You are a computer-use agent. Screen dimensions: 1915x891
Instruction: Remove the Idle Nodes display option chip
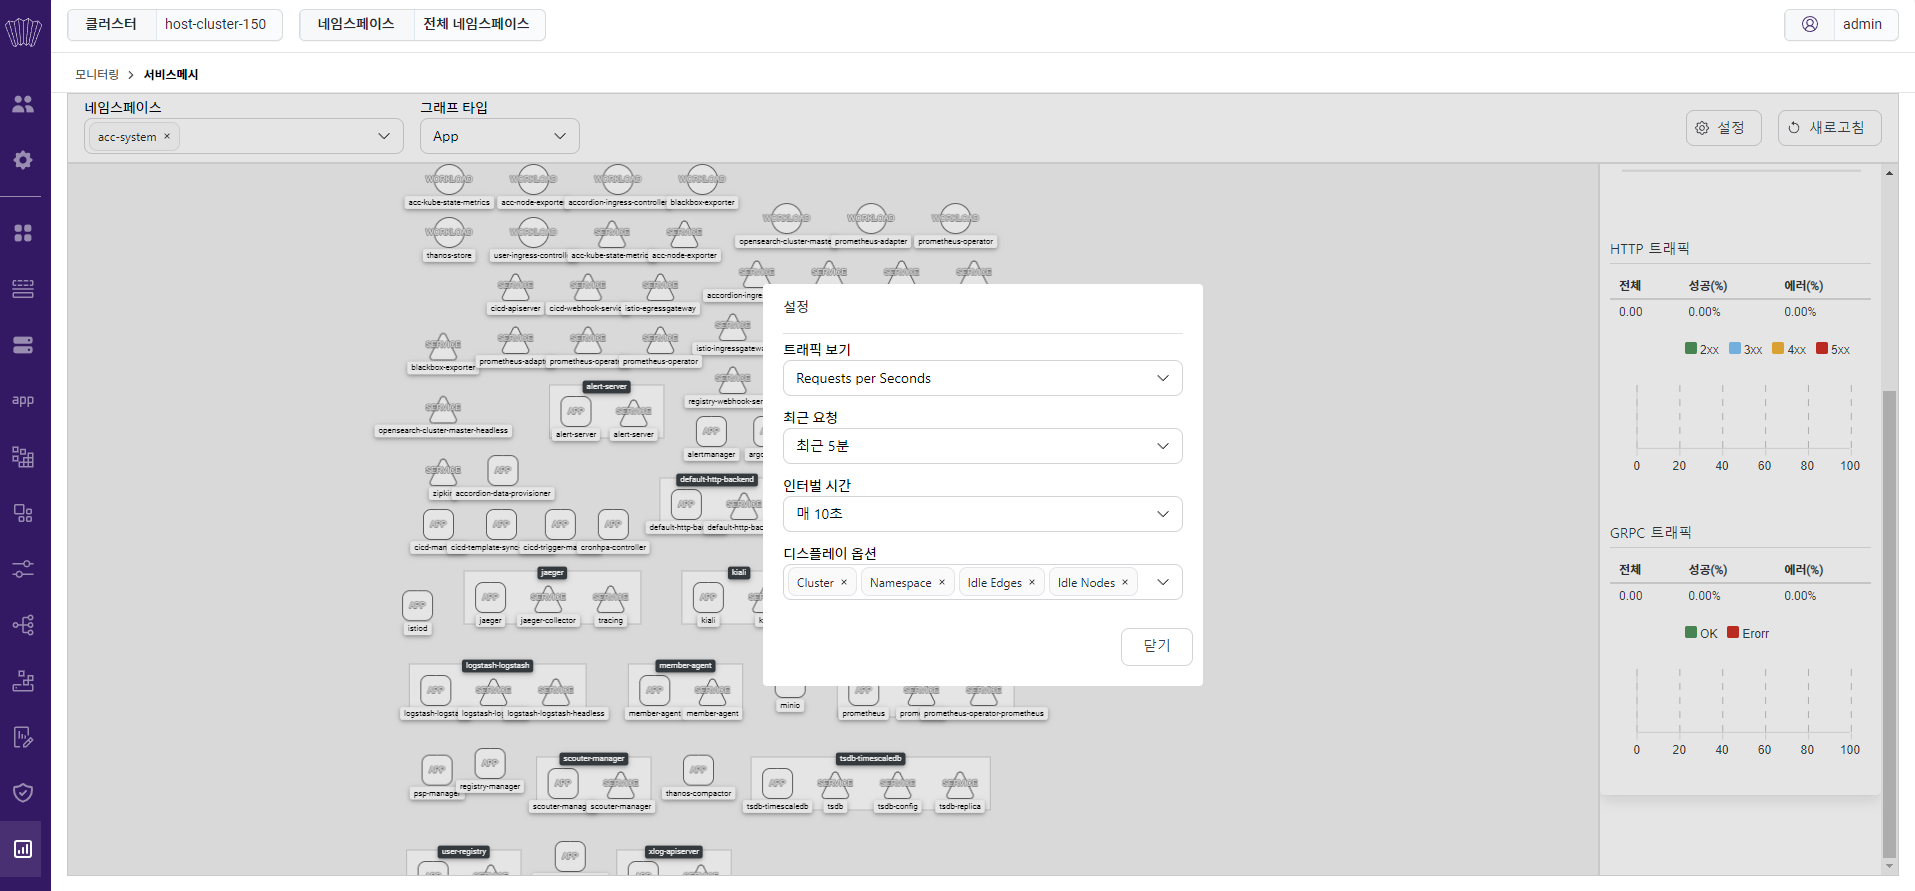click(x=1125, y=582)
